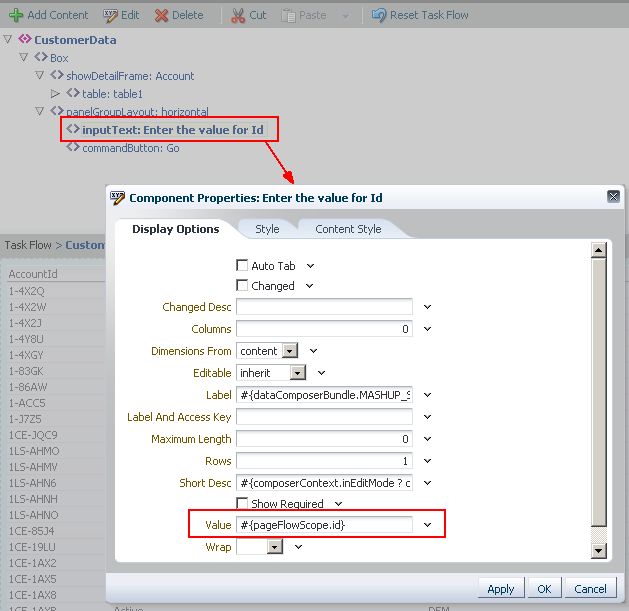The height and width of the screenshot is (611, 629).
Task: Click the Label input field
Action: point(324,395)
